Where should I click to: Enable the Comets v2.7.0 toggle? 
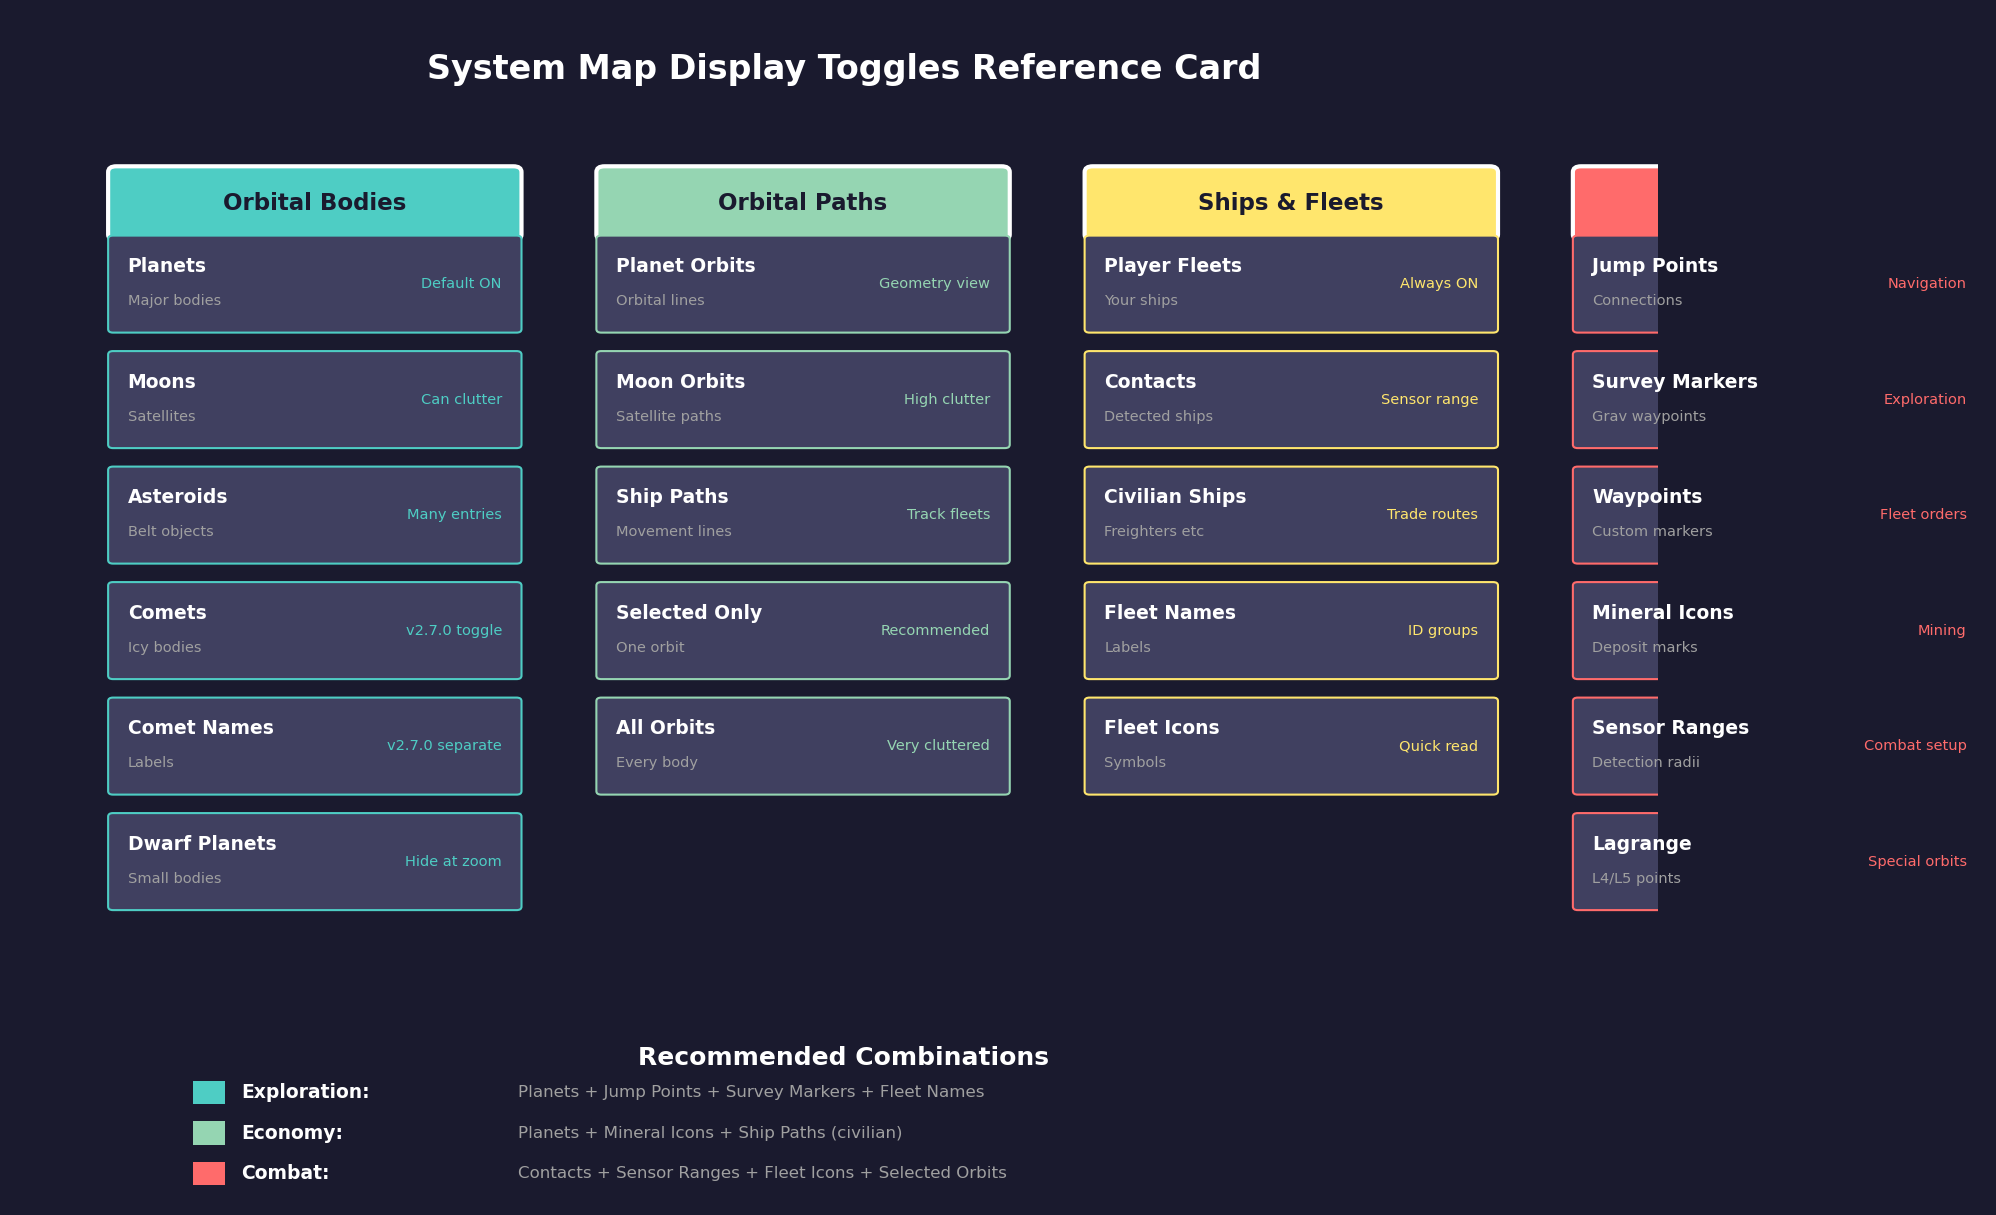(314, 630)
